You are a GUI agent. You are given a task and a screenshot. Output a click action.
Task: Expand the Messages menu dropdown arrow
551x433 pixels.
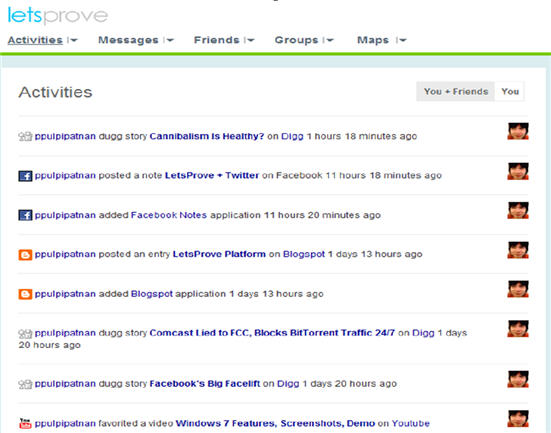coord(169,40)
